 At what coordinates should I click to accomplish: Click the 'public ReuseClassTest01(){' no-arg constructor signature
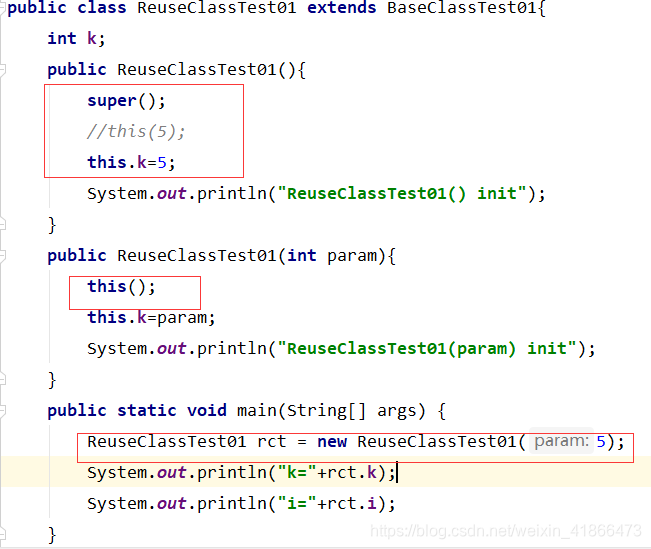[x=176, y=69]
